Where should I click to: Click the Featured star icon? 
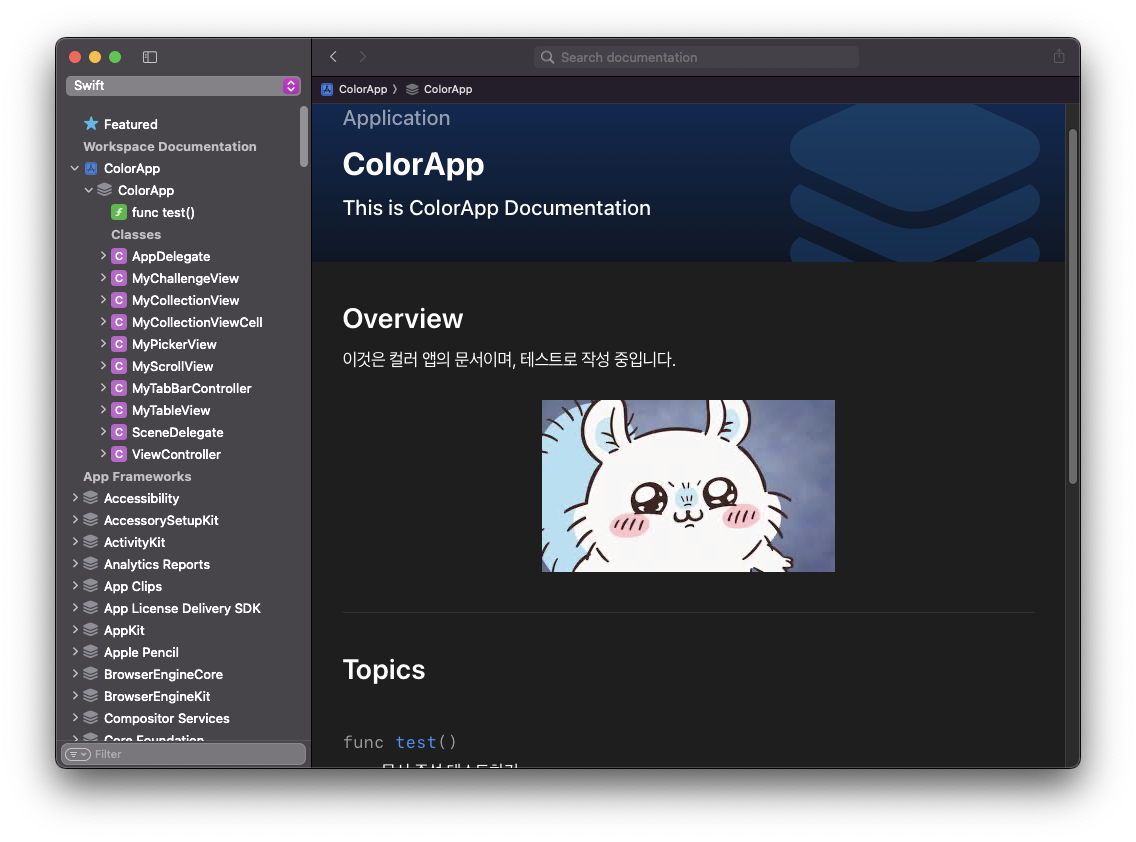click(91, 124)
